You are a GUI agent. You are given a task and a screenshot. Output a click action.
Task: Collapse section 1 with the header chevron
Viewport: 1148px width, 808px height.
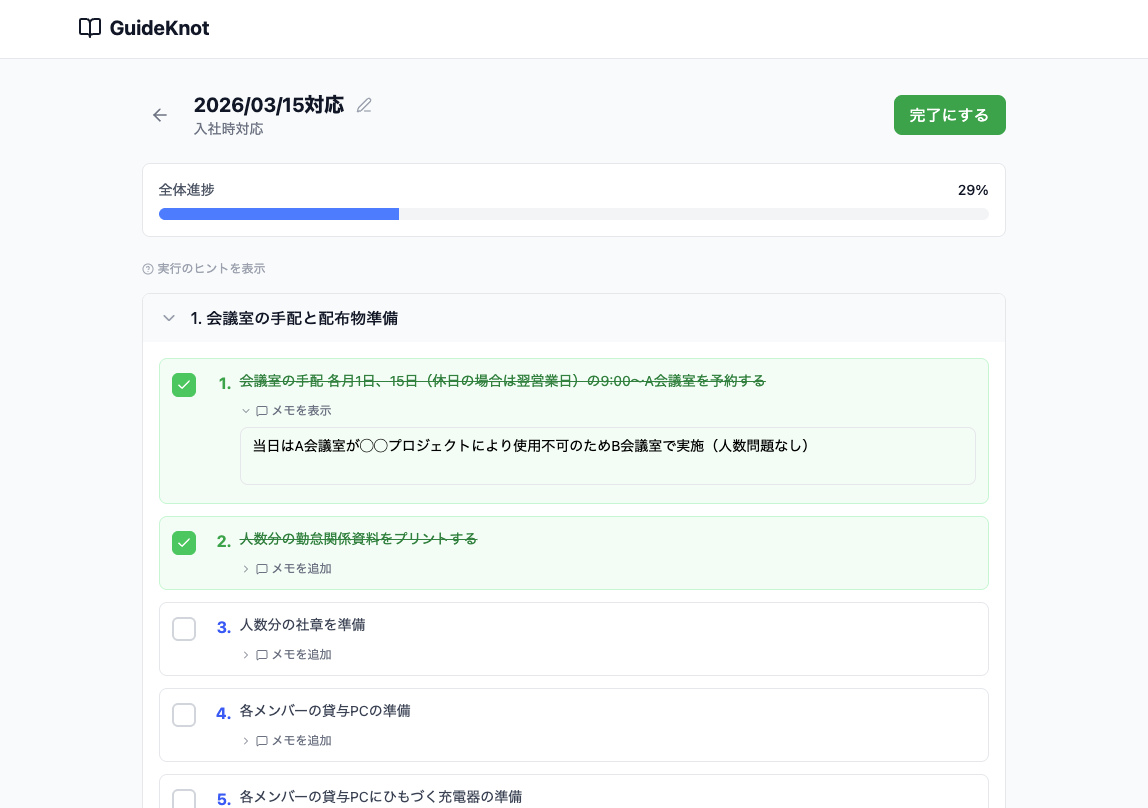tap(169, 318)
